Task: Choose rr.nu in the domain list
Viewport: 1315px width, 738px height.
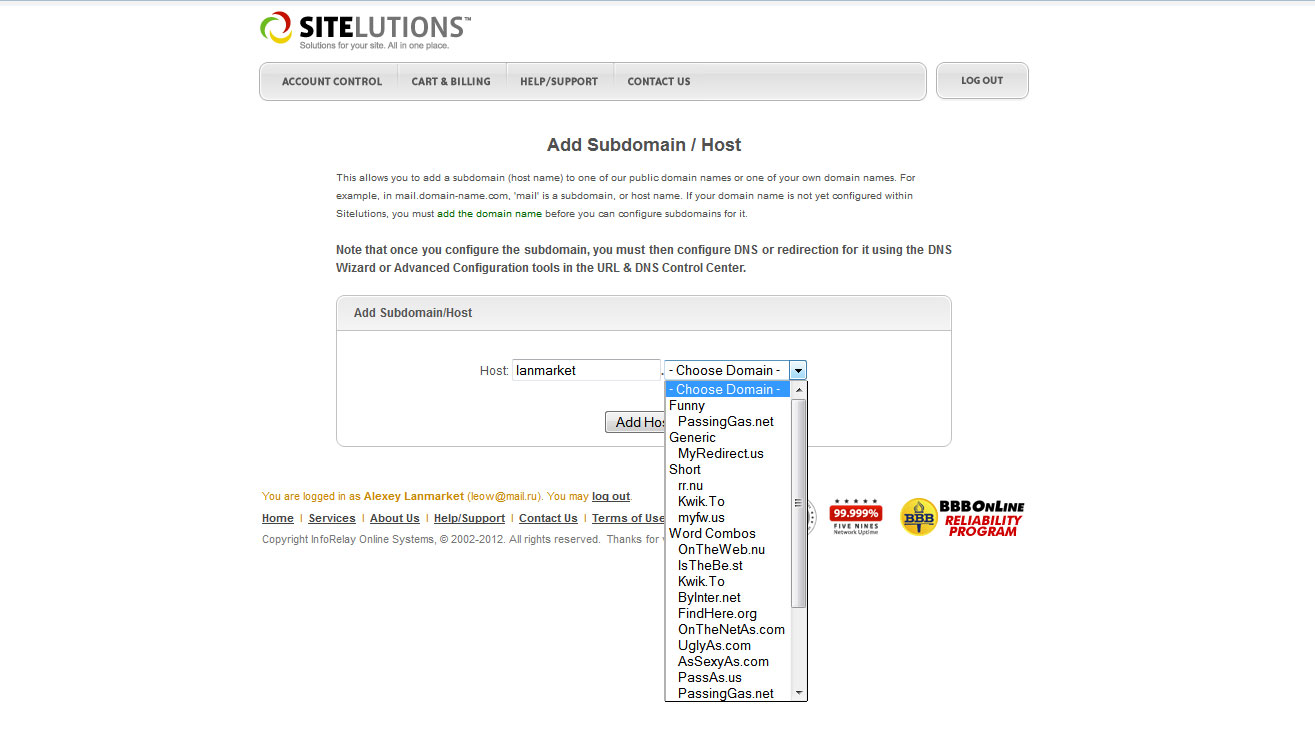Action: point(690,485)
